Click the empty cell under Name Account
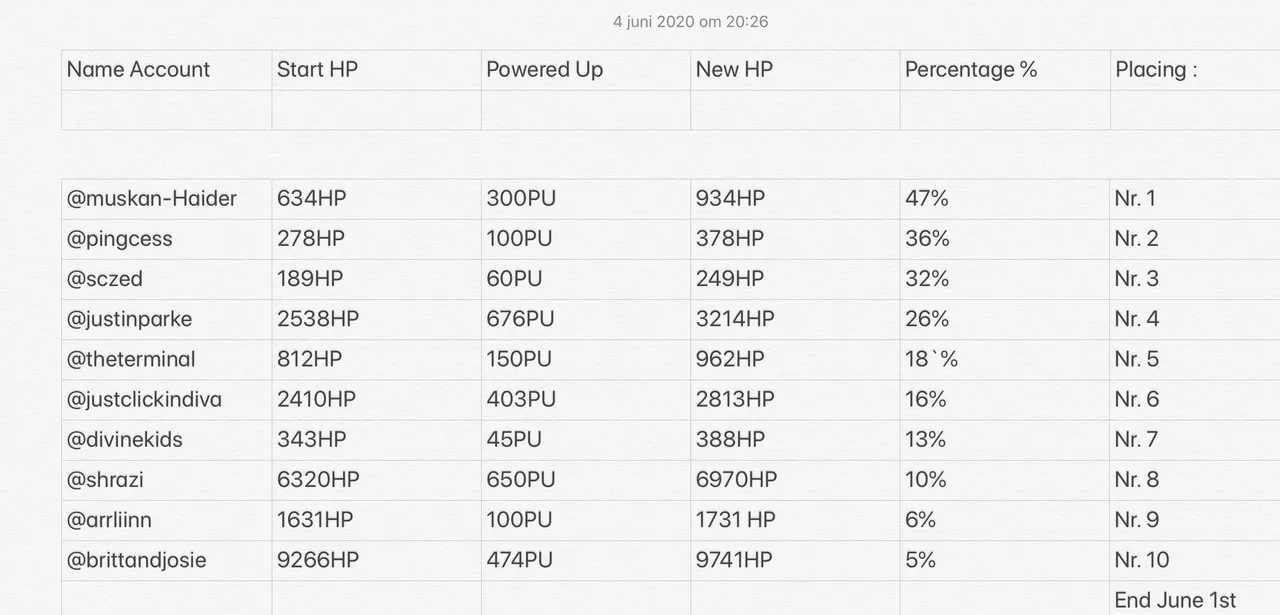 point(167,110)
